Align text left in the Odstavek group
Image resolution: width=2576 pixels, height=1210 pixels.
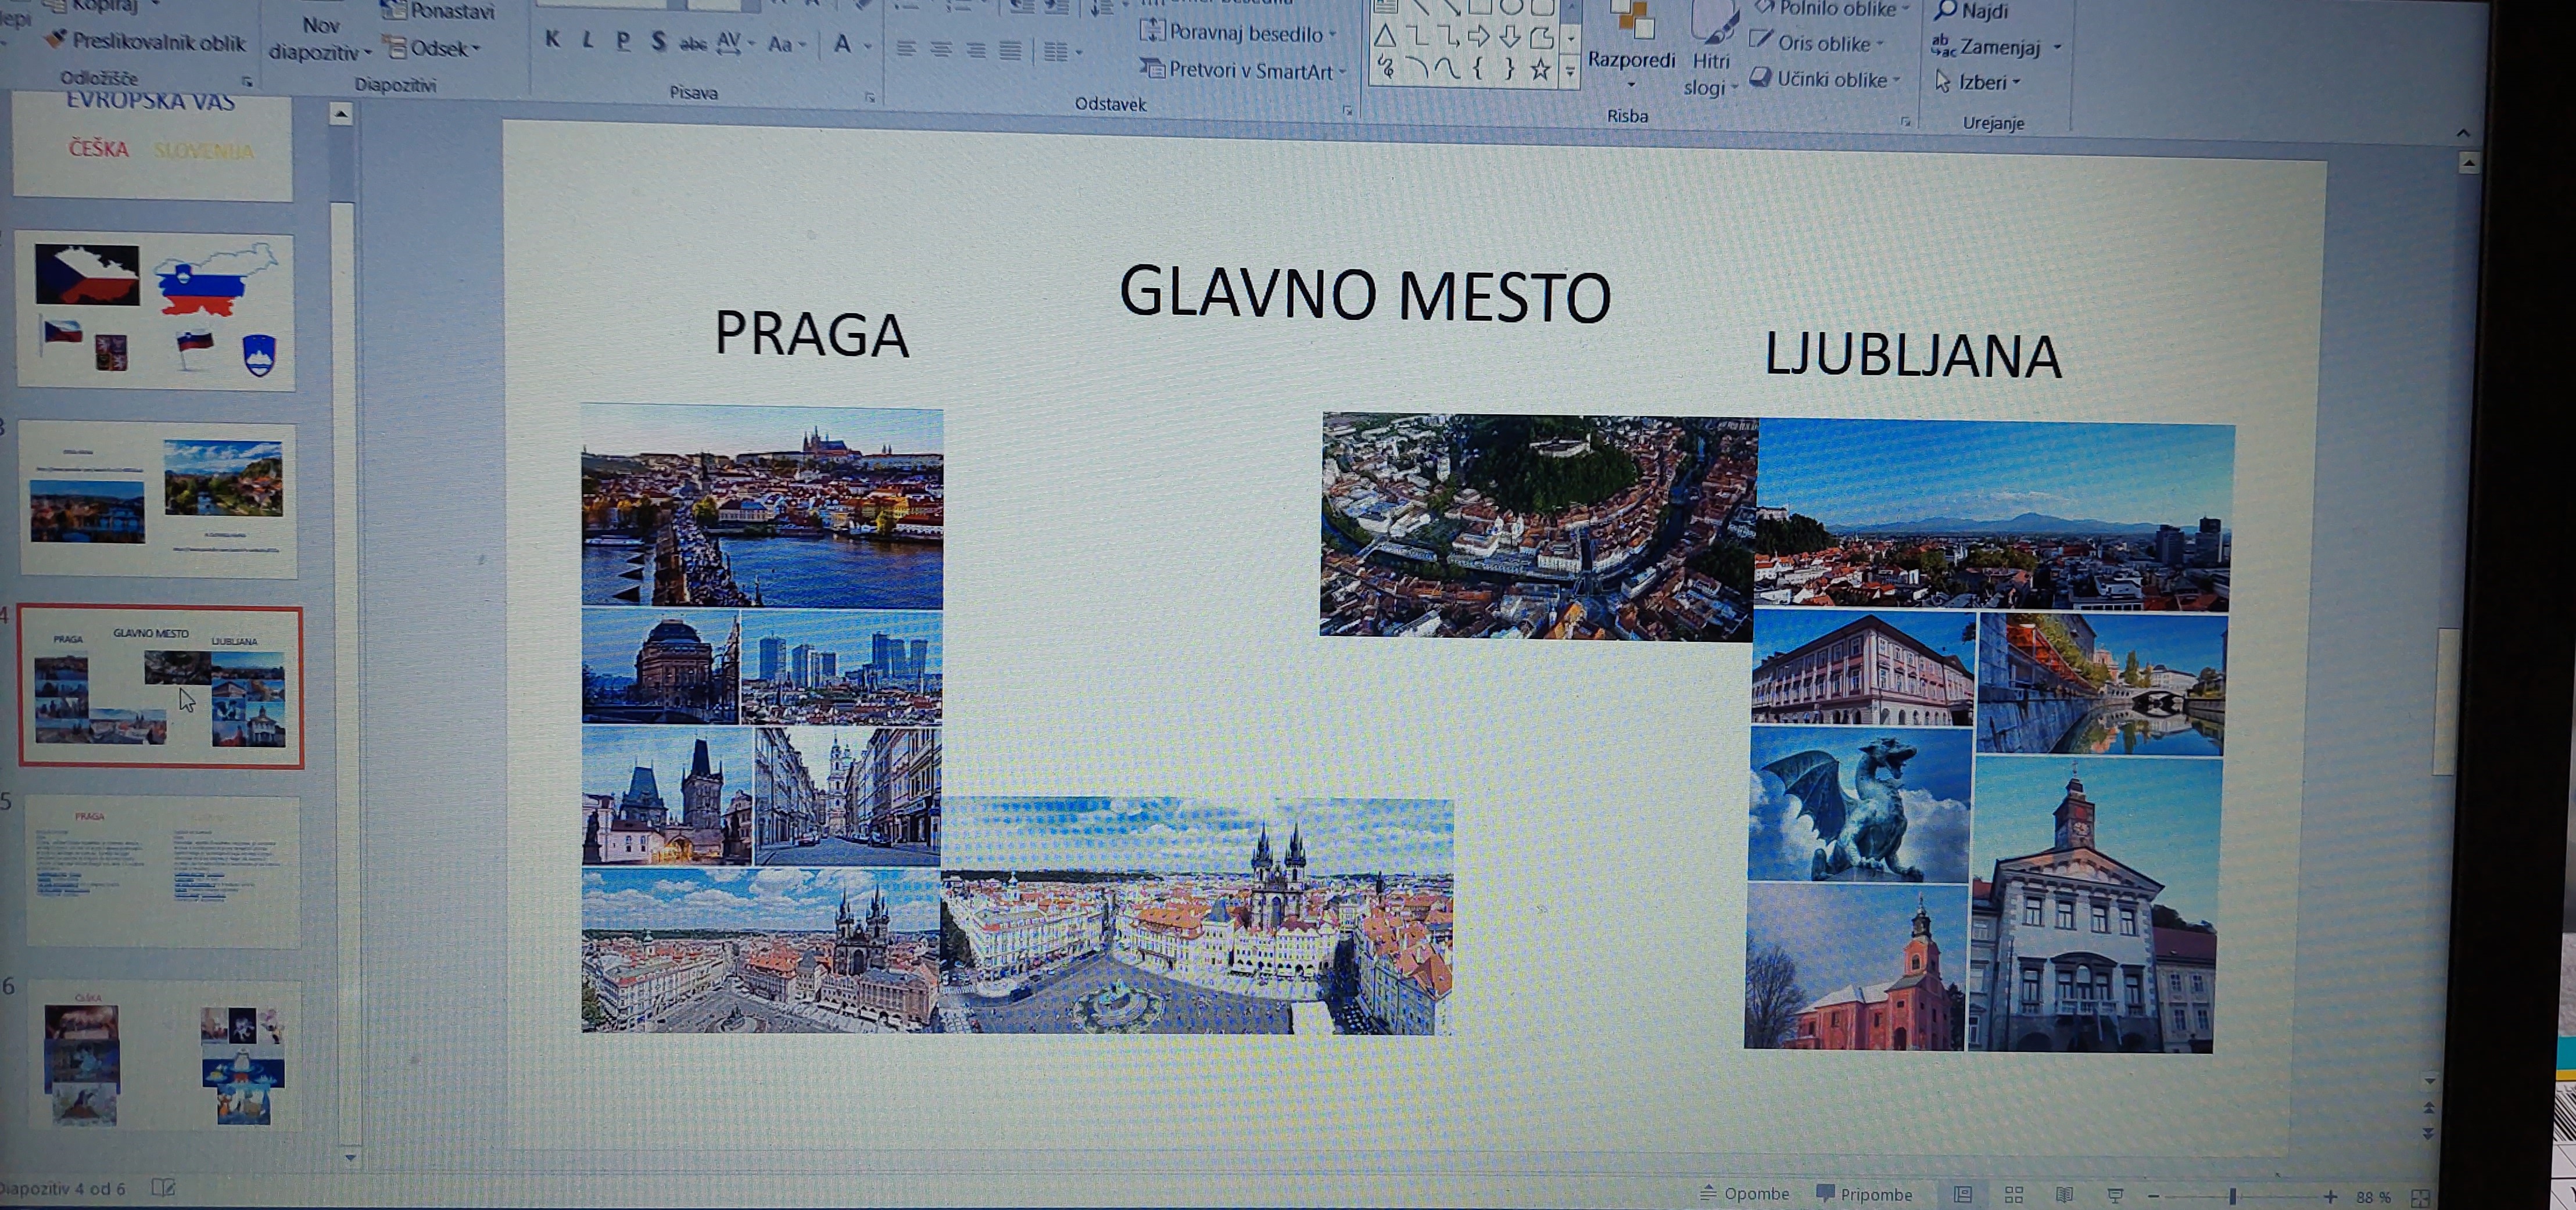point(905,48)
